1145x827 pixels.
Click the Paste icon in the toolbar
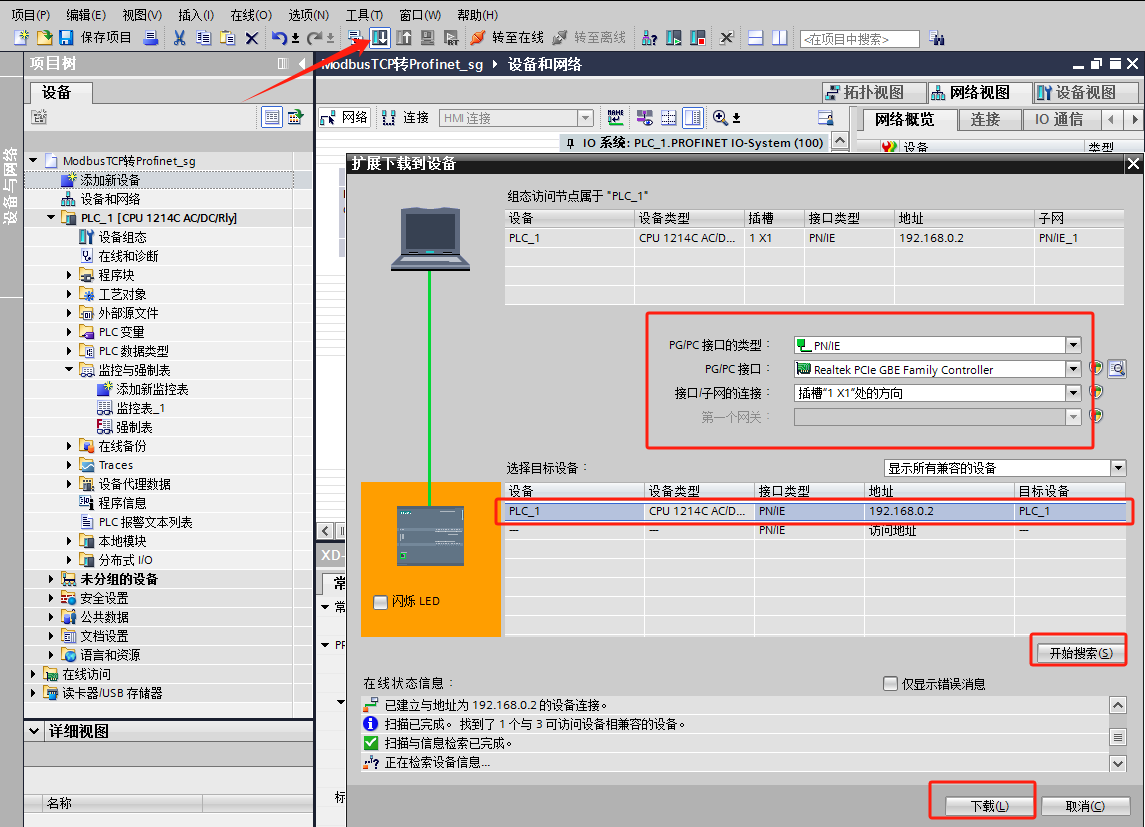pos(228,38)
